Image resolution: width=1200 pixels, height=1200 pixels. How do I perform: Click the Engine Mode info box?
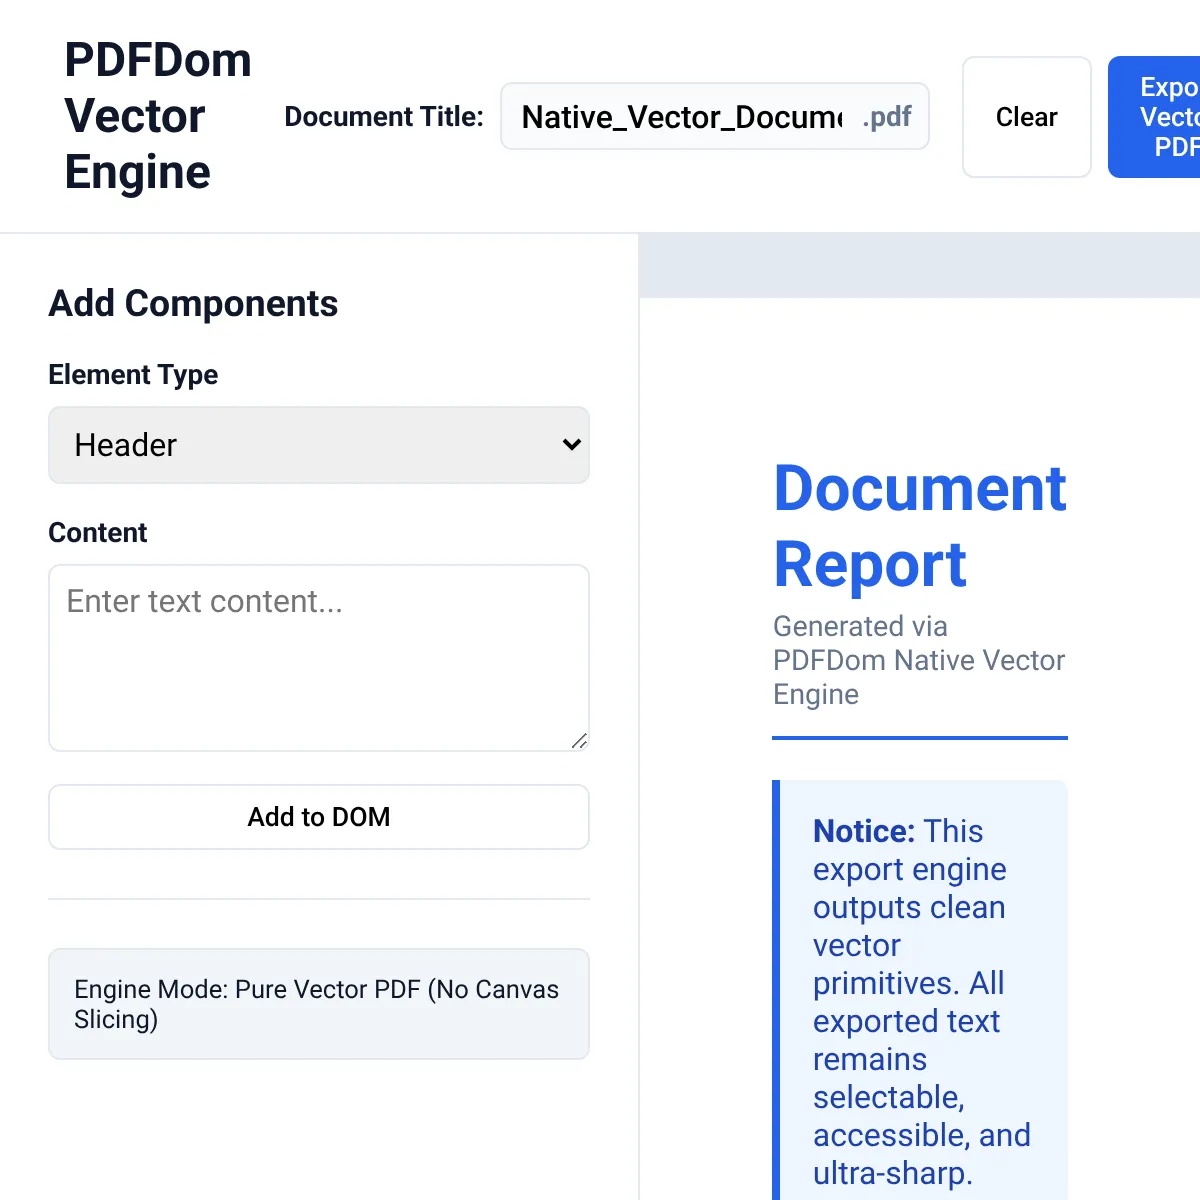(x=319, y=1004)
